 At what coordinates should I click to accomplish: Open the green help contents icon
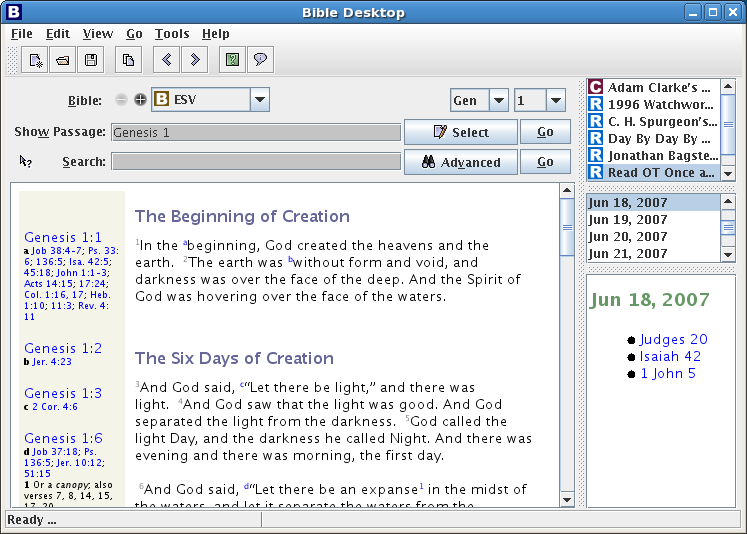[232, 60]
